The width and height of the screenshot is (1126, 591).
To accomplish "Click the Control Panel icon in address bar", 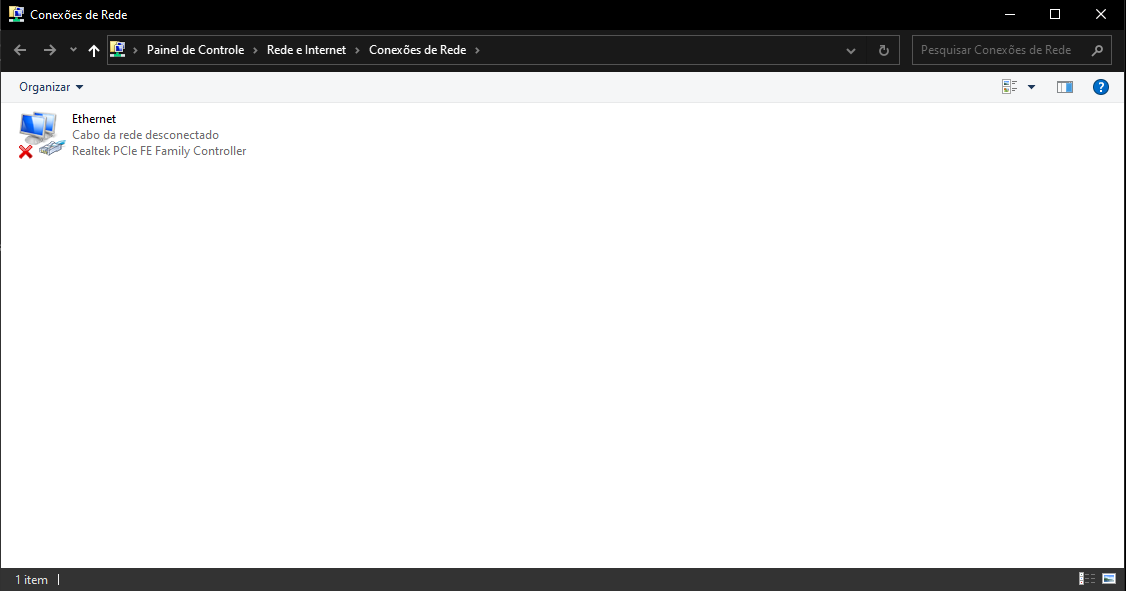I will coord(118,50).
